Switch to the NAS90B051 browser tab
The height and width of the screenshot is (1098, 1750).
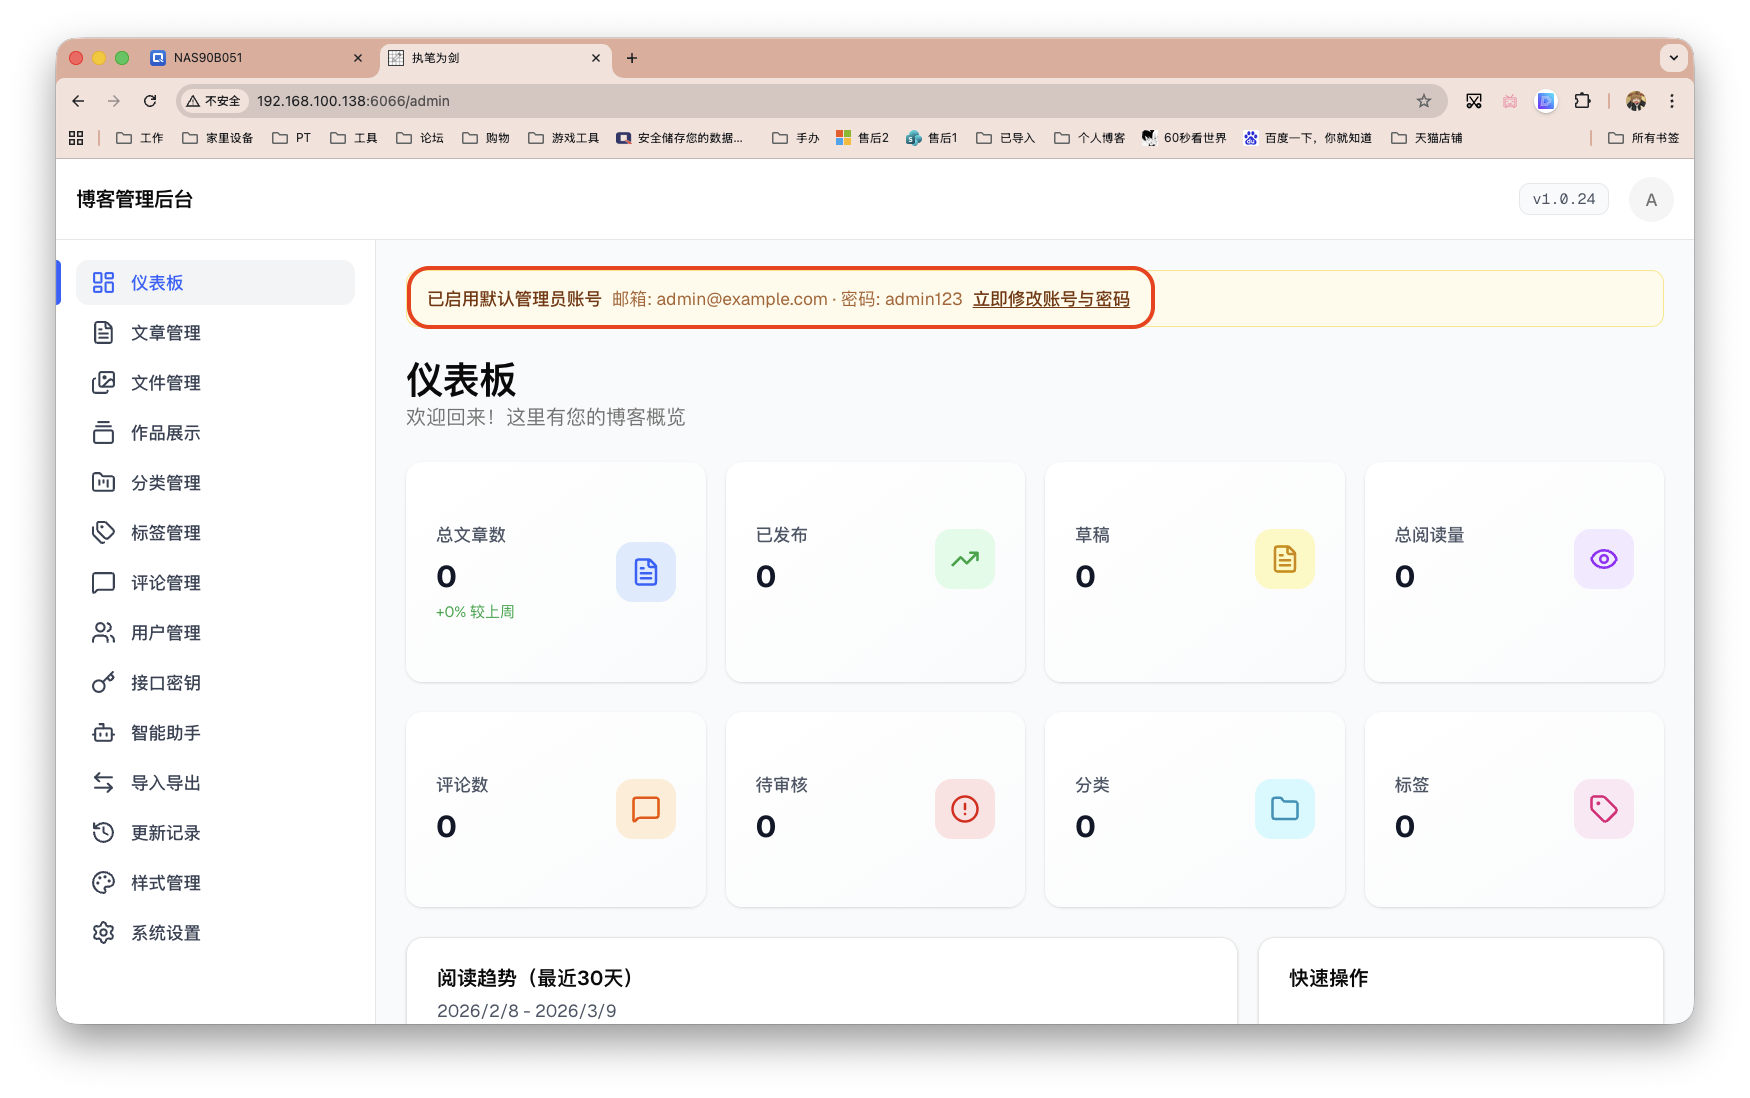pyautogui.click(x=240, y=58)
